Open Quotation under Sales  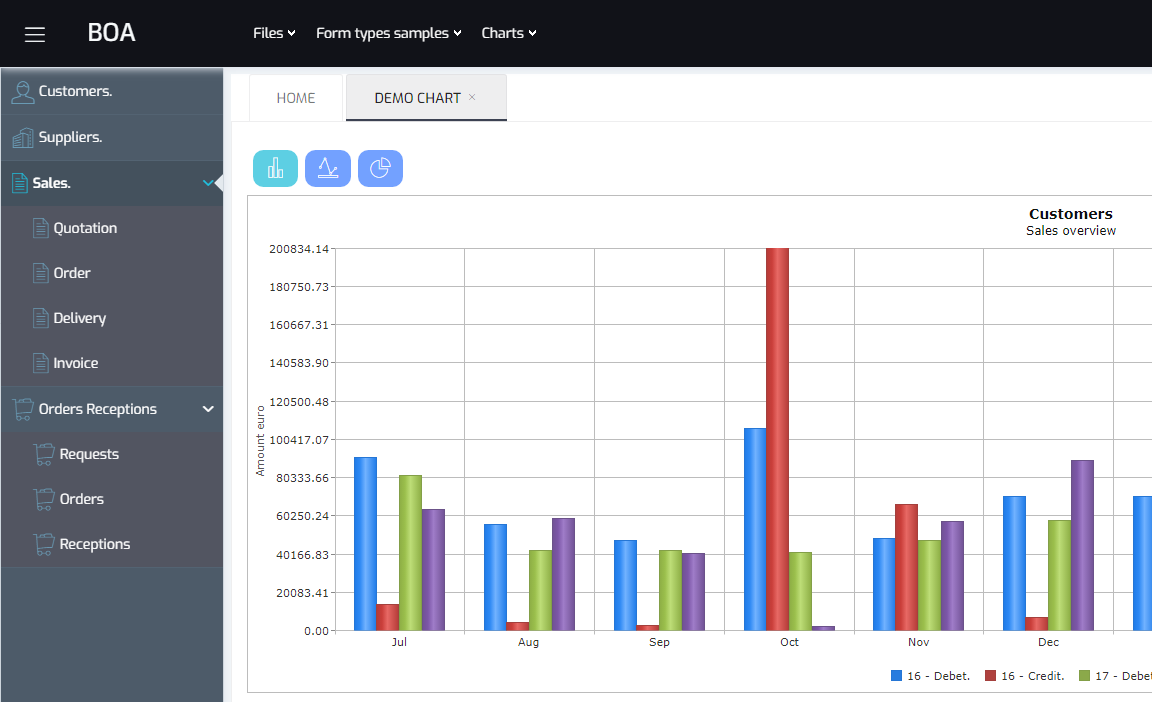coord(112,228)
